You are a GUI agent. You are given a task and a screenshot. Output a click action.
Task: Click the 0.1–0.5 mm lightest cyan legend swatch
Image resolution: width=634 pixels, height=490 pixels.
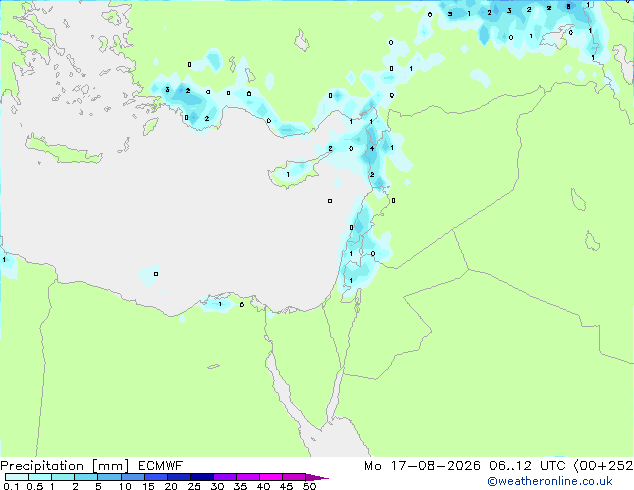pos(17,477)
